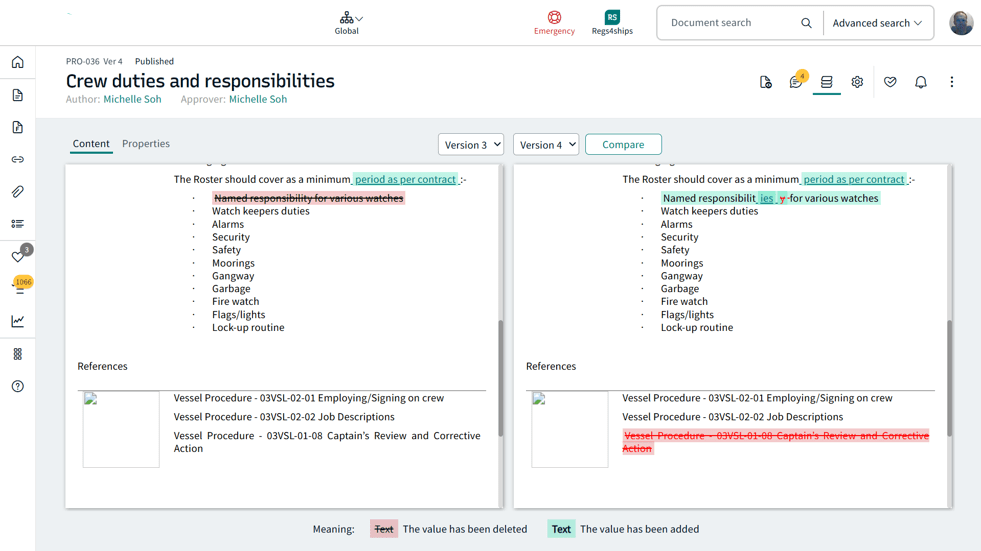981x551 pixels.
Task: Open analytics chart icon in sidebar
Action: [18, 321]
